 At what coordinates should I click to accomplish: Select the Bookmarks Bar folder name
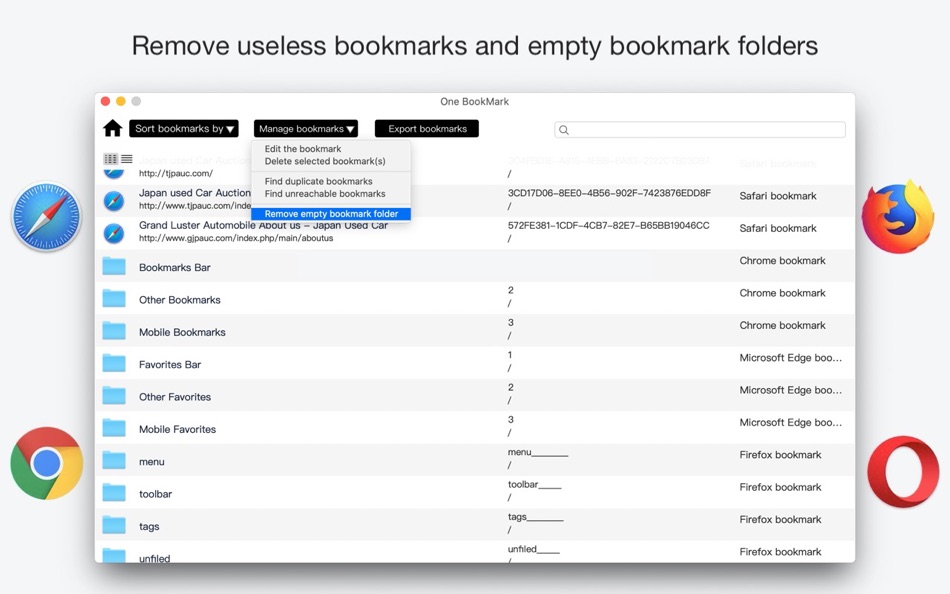click(x=174, y=267)
